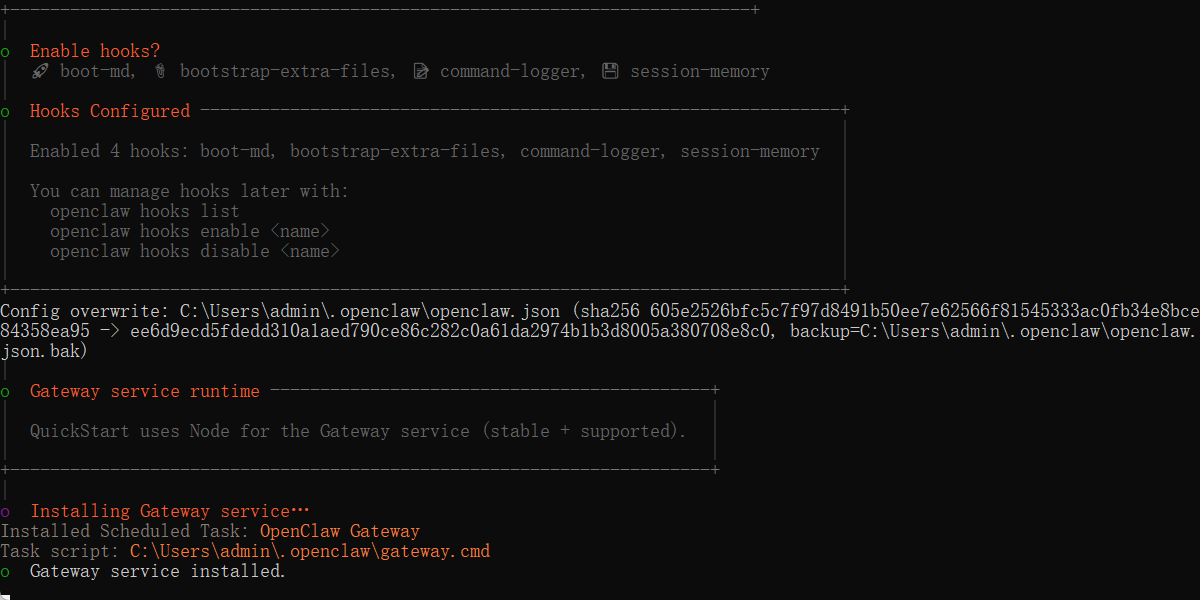Click the Installing Gateway service line
Viewport: 1200px width, 600px height.
click(x=170, y=511)
